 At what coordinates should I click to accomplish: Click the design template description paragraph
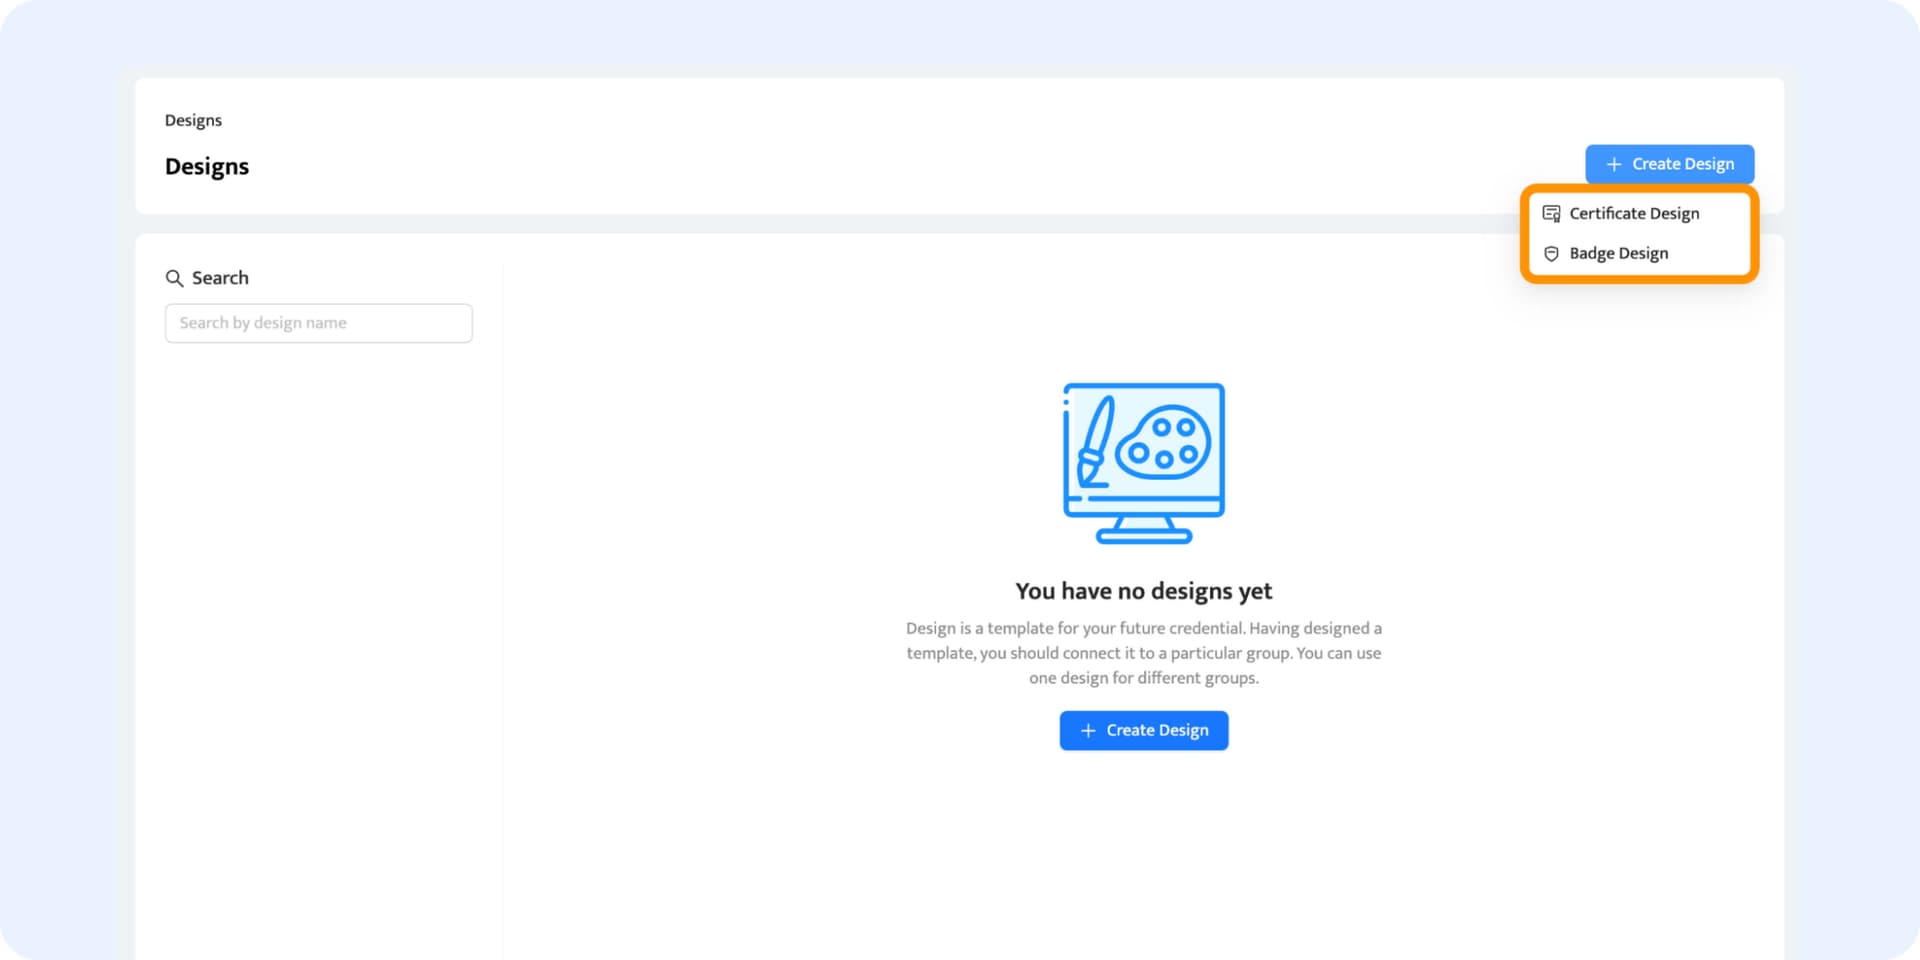(1143, 653)
